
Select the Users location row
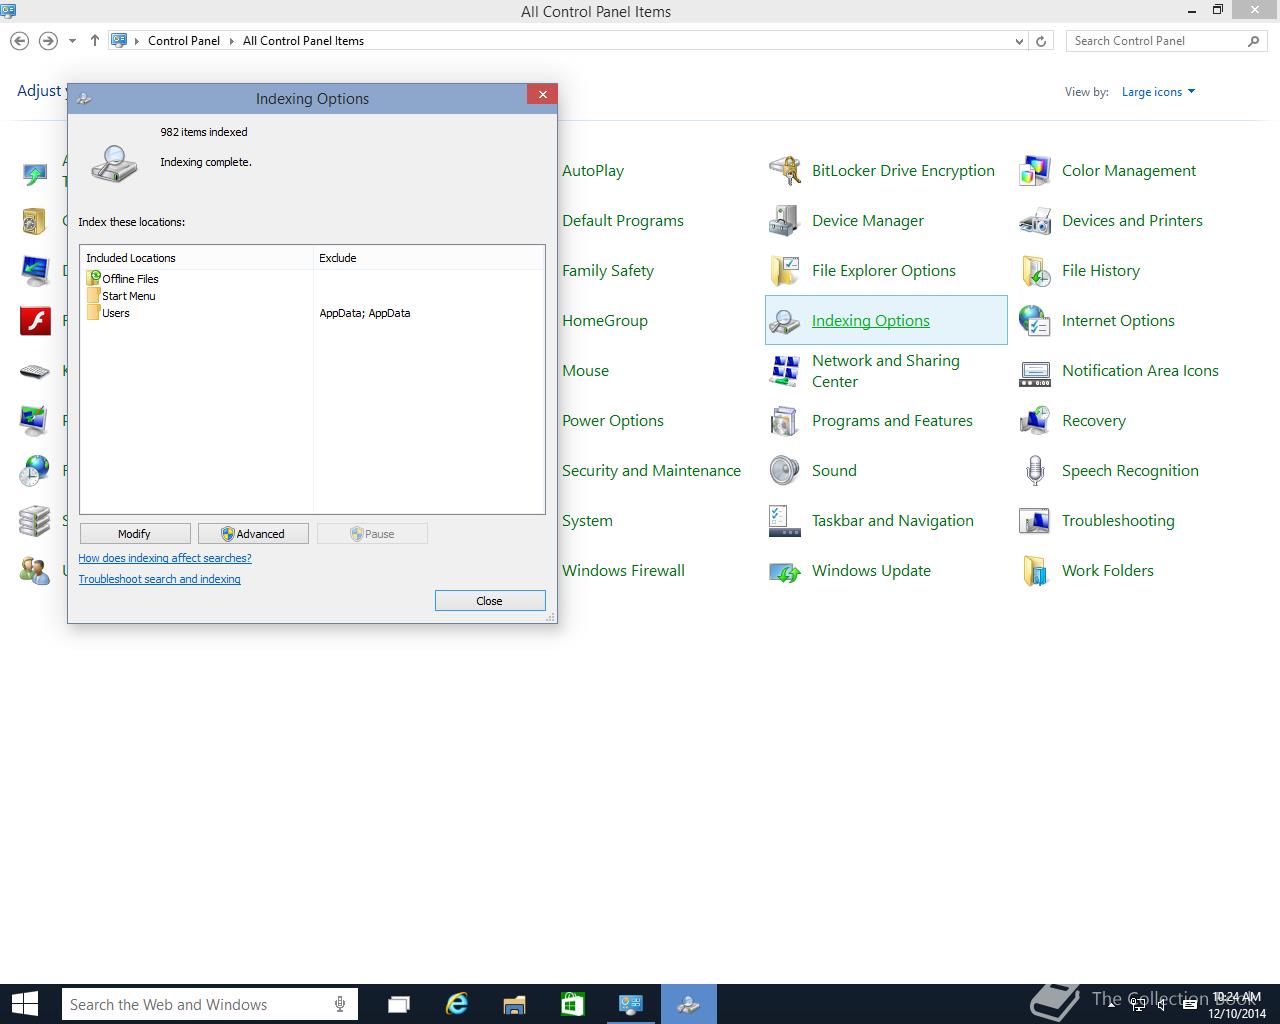(314, 313)
